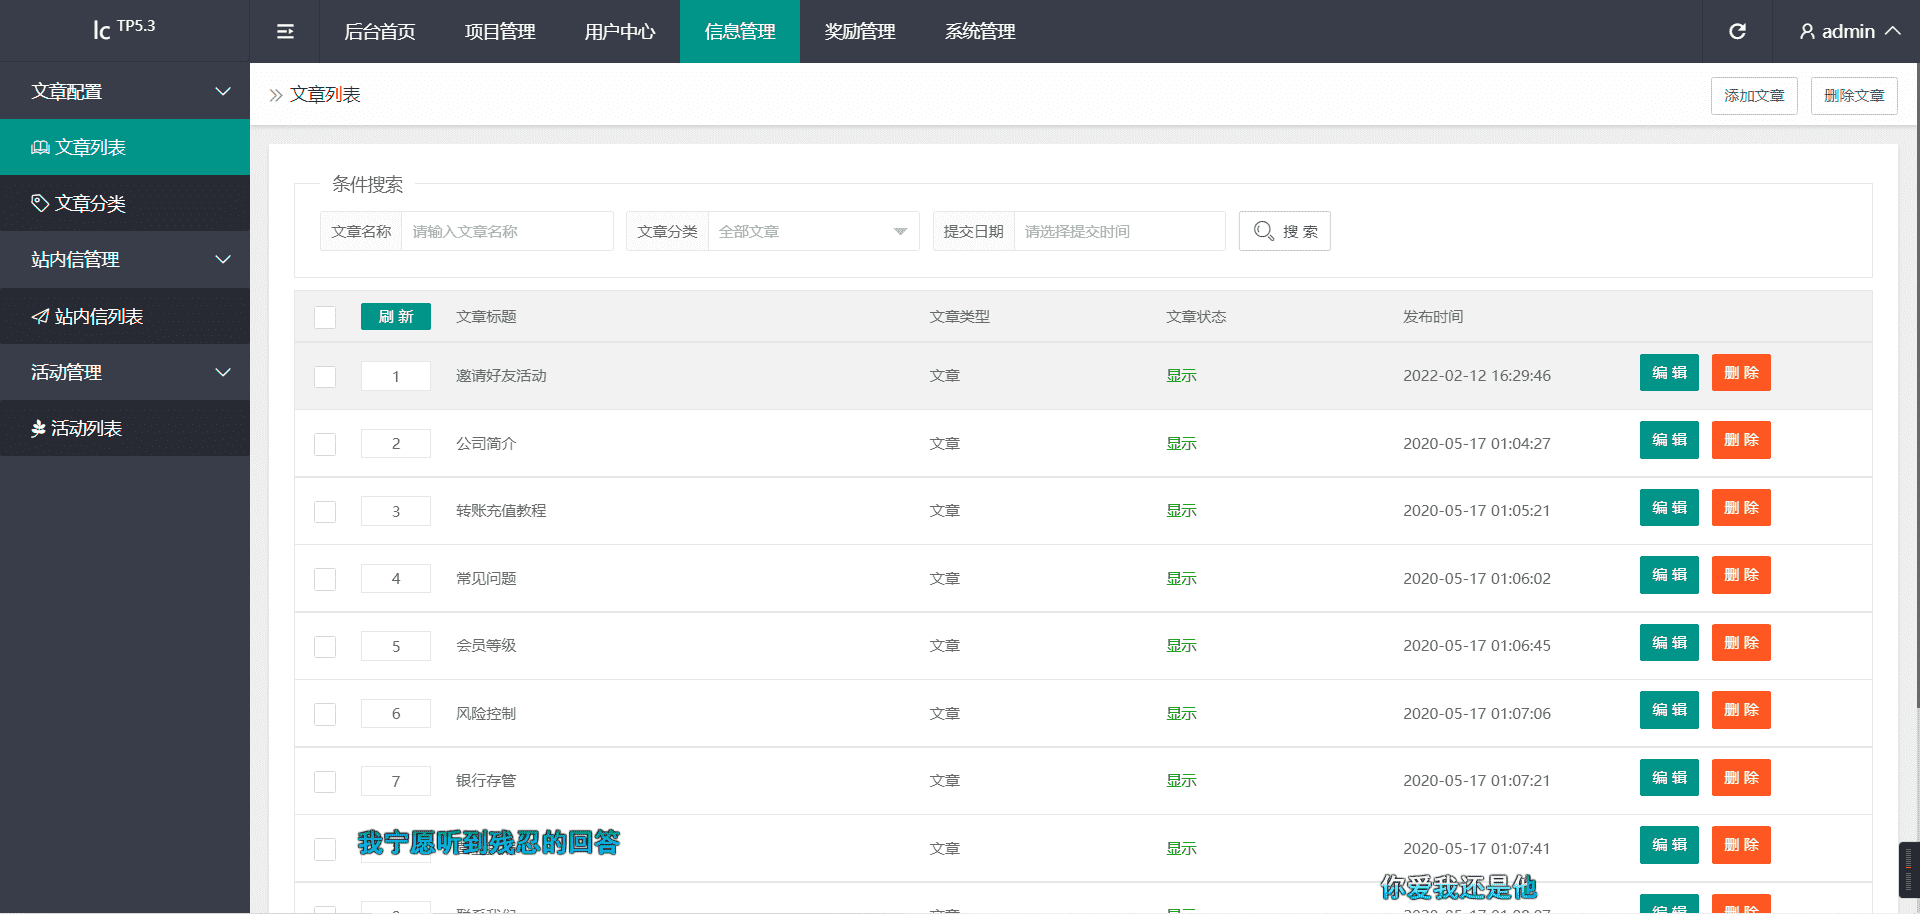Open the 用户中心 top menu
This screenshot has height=914, width=1920.
(620, 32)
